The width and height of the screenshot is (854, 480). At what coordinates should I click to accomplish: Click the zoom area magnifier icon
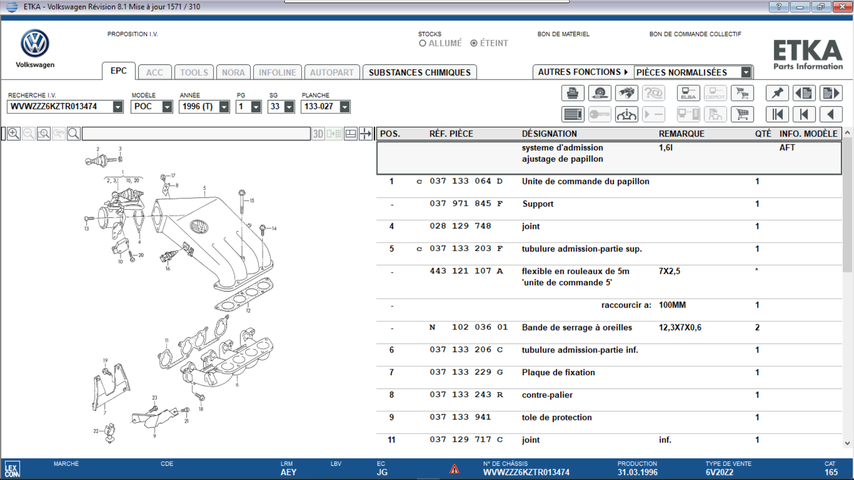[44, 133]
